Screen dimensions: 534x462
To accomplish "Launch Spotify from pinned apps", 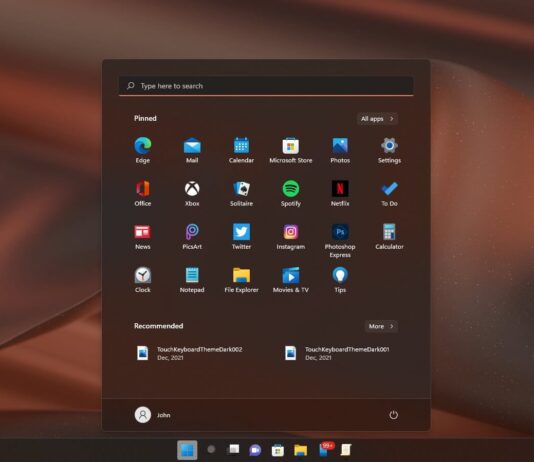I will (290, 193).
